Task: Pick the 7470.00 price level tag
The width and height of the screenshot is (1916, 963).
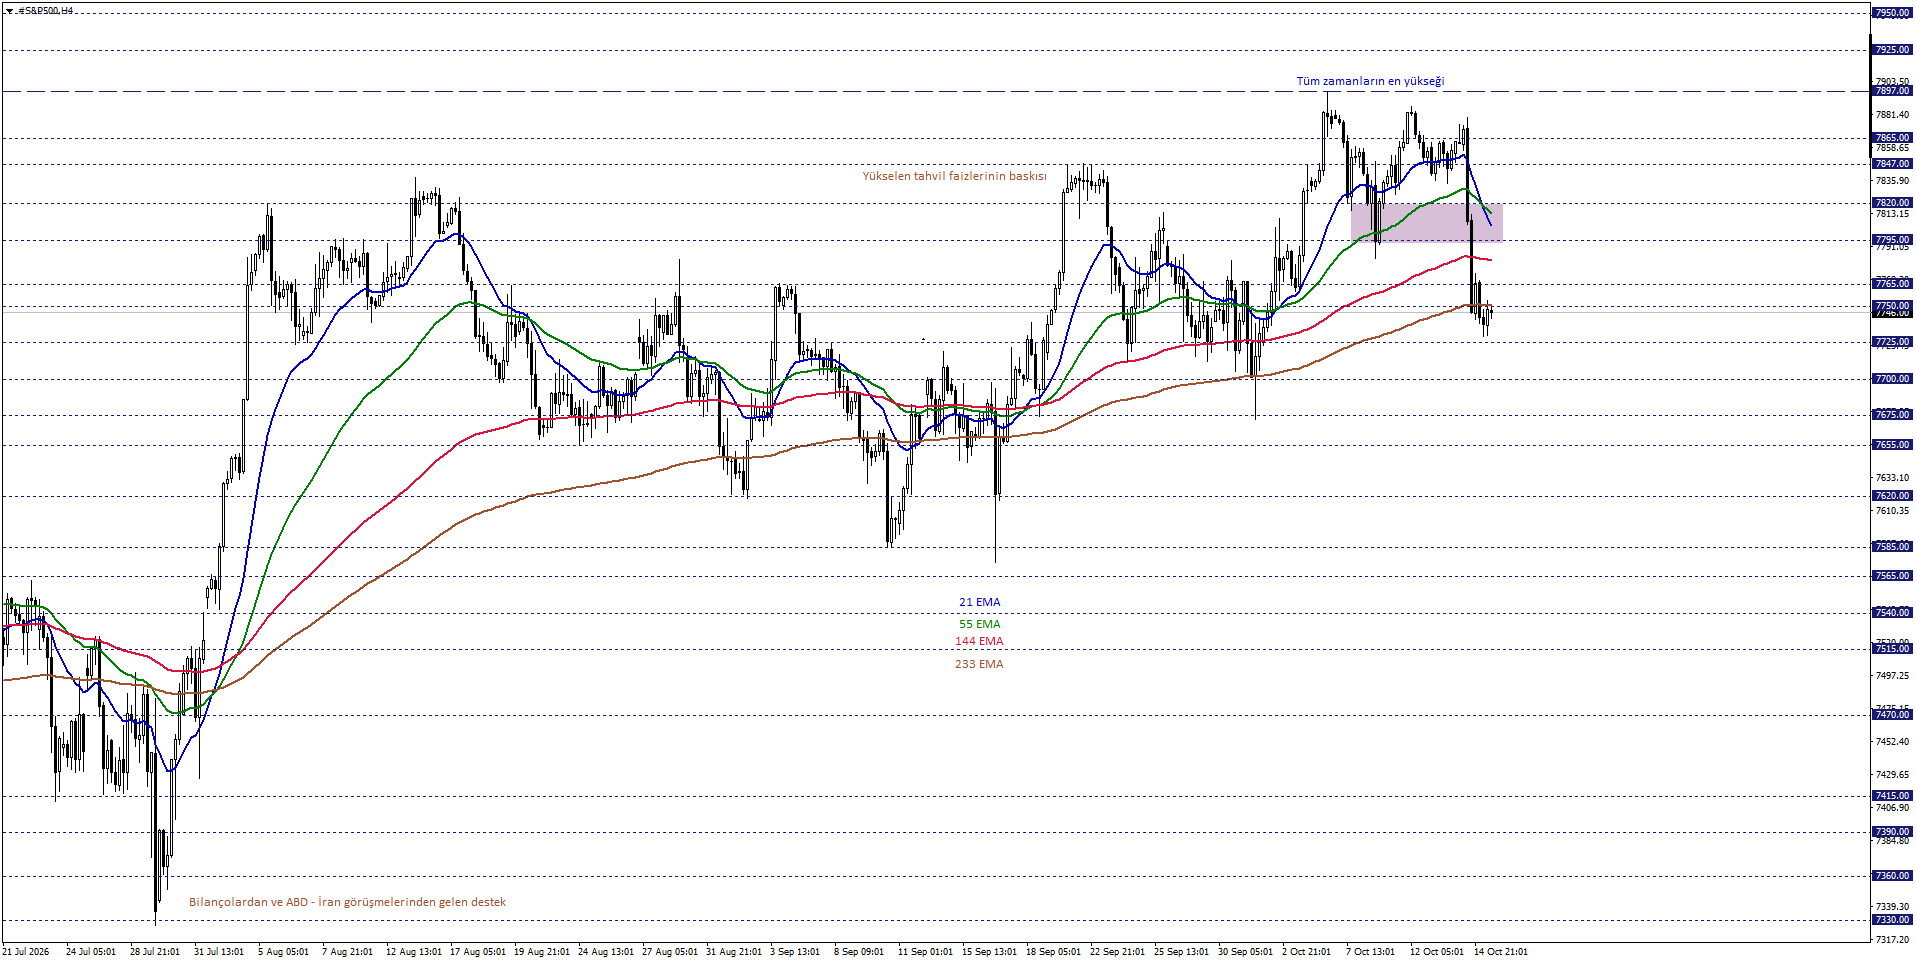Action: (1892, 715)
